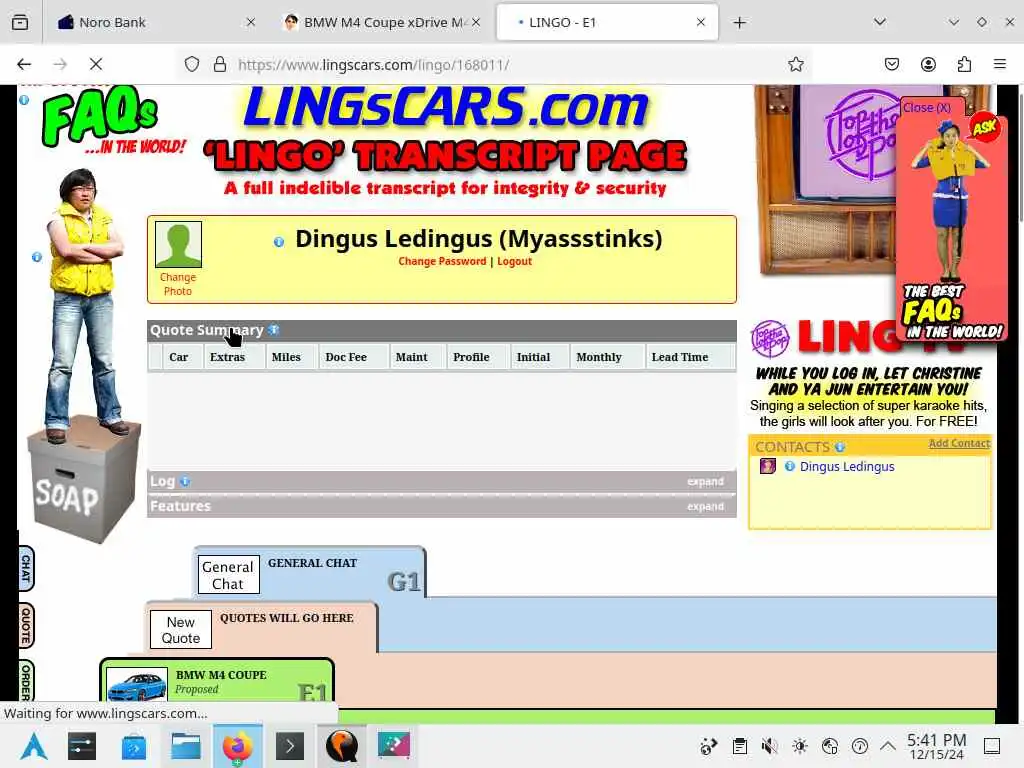Viewport: 1024px width, 768px height.
Task: Click the taskbar clock showing 5:41 PM
Action: 936,746
